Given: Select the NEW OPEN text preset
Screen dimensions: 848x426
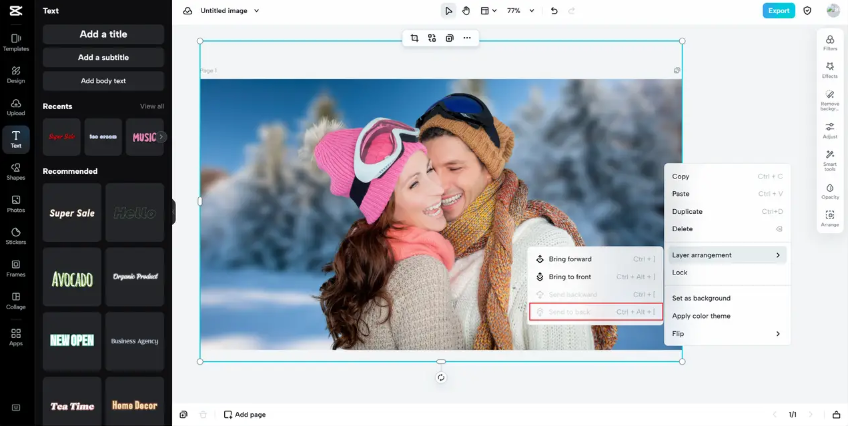Looking at the screenshot, I should (72, 341).
